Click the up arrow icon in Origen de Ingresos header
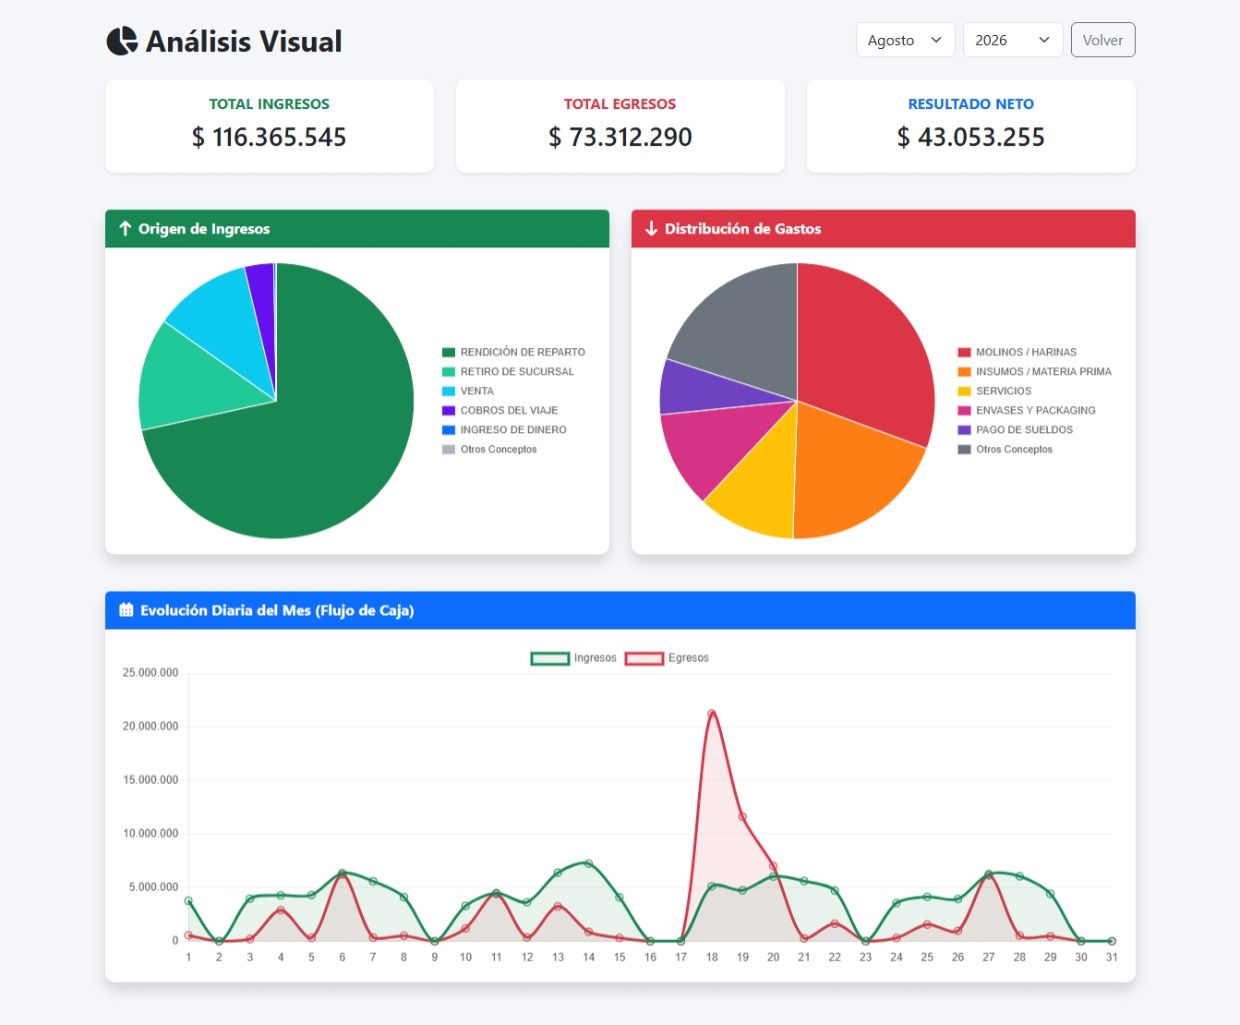Image resolution: width=1240 pixels, height=1025 pixels. pyautogui.click(x=125, y=229)
